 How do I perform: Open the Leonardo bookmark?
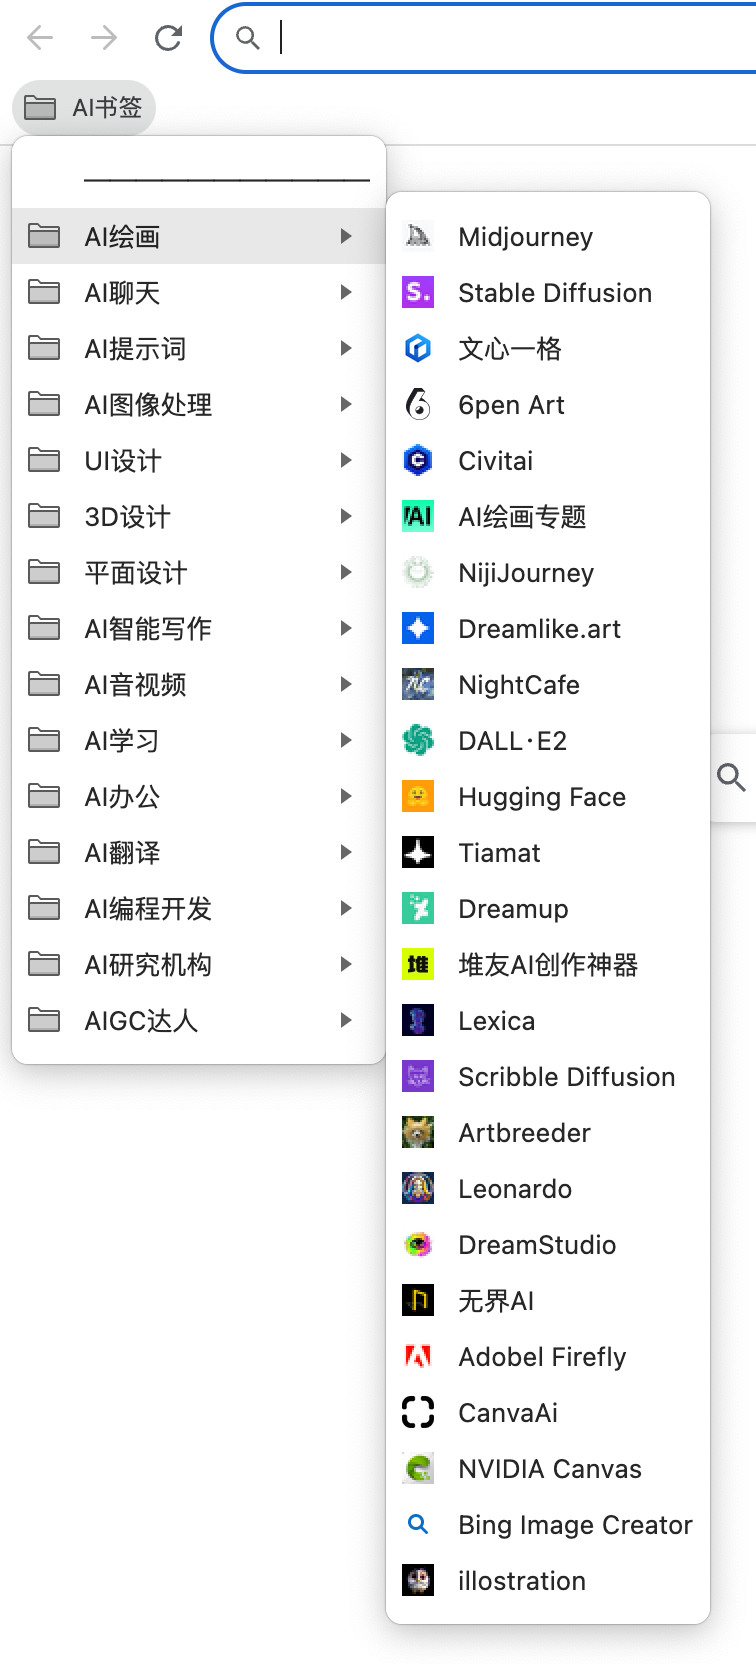pos(514,1188)
